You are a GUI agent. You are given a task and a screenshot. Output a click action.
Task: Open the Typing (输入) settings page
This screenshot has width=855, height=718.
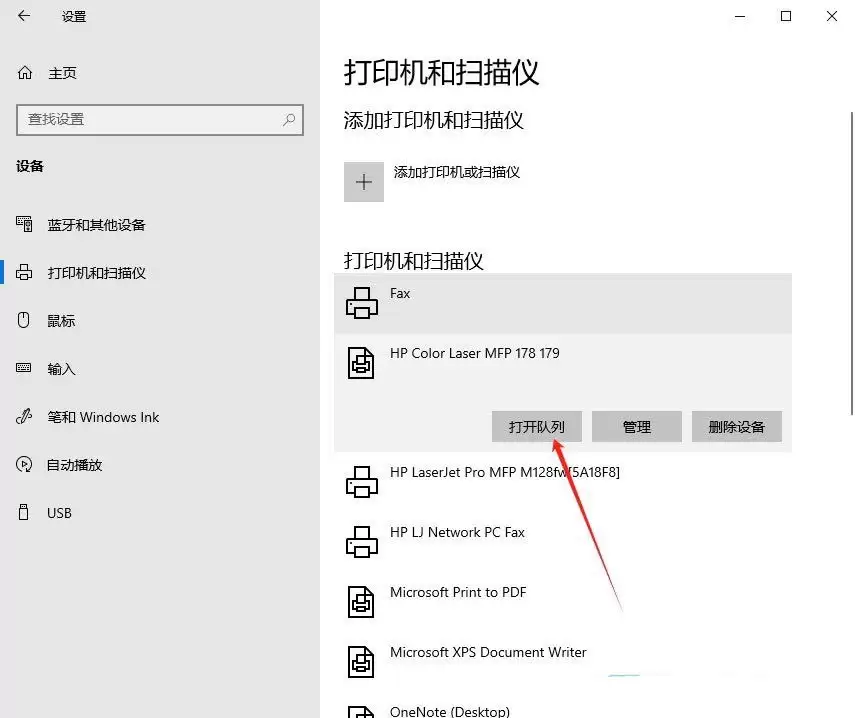pos(61,368)
